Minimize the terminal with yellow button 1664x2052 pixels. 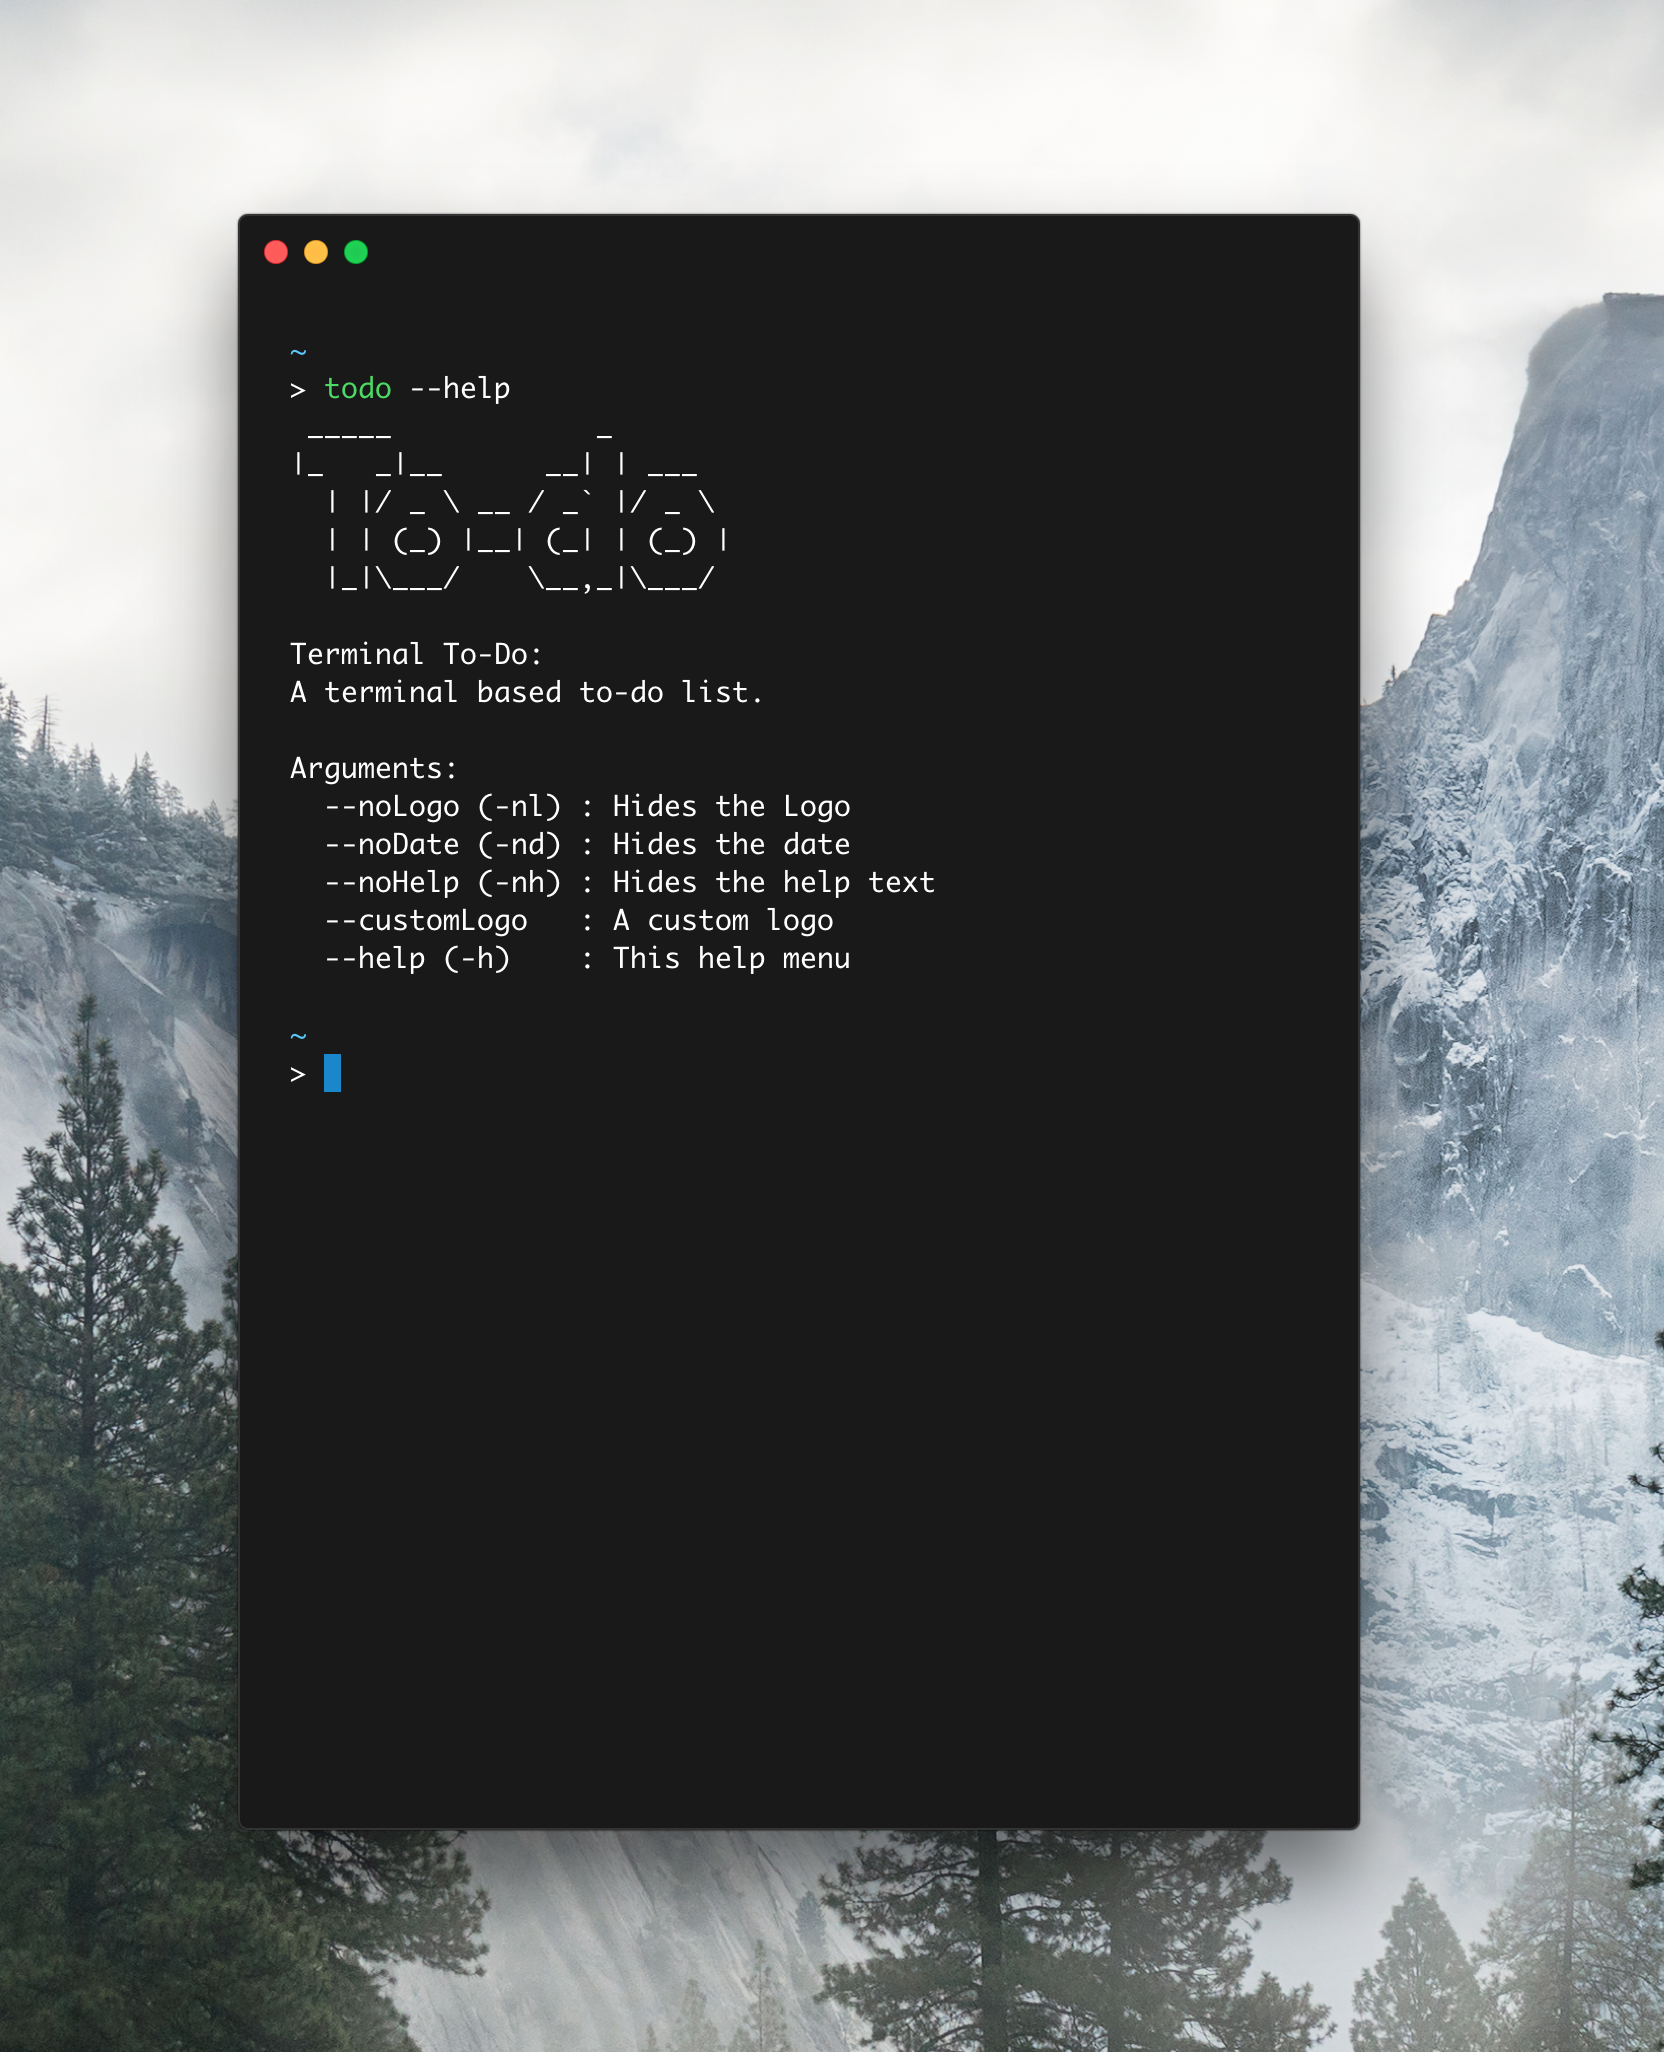pyautogui.click(x=316, y=252)
